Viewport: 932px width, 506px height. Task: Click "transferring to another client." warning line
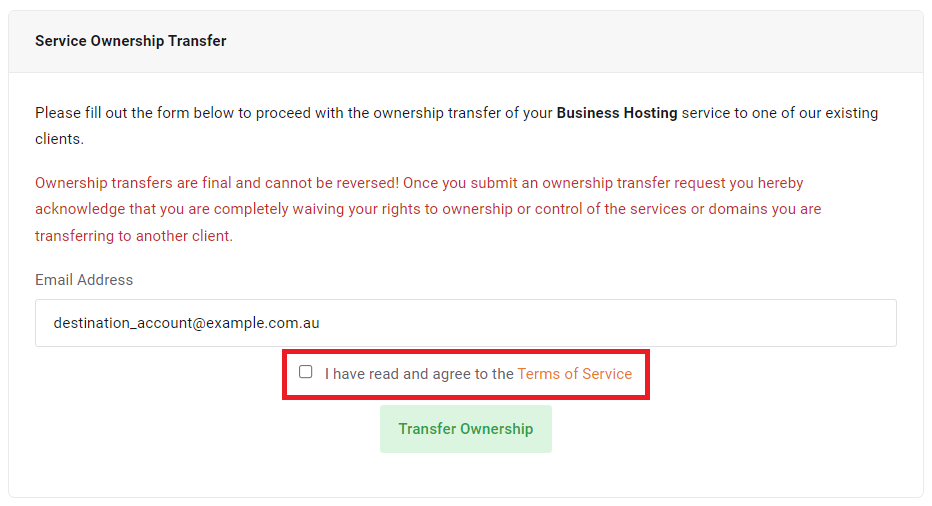click(134, 236)
